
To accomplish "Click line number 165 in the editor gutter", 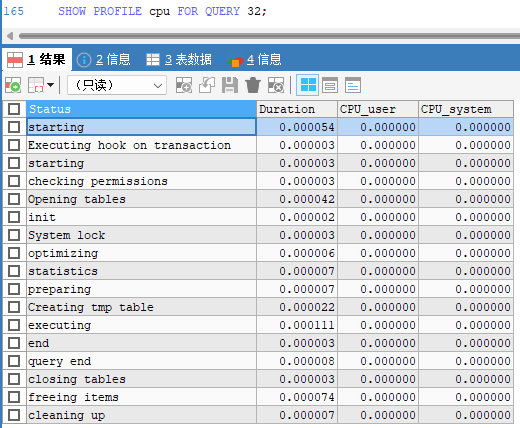I will coord(14,11).
